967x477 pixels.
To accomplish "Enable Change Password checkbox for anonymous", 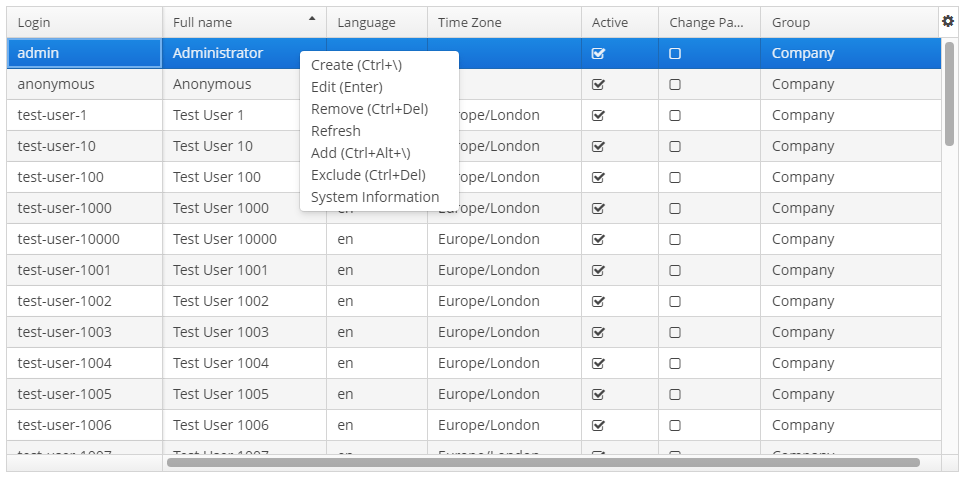I will pos(675,85).
